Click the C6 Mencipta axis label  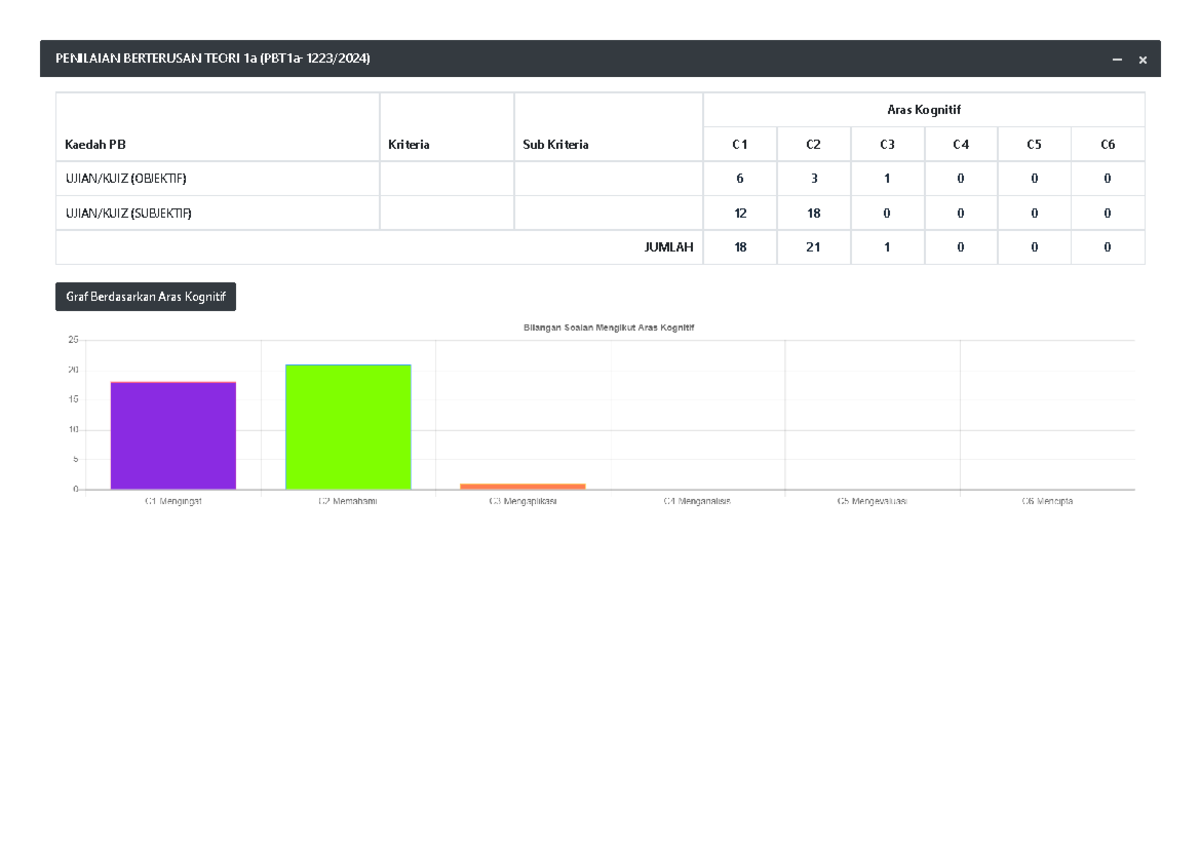tap(1047, 501)
